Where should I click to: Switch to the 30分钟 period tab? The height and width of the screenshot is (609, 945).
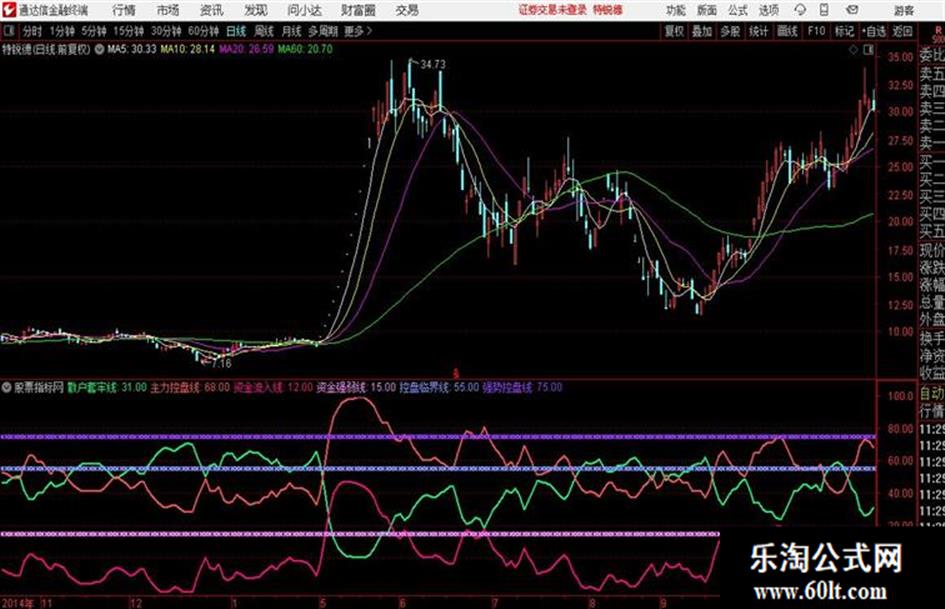(166, 31)
